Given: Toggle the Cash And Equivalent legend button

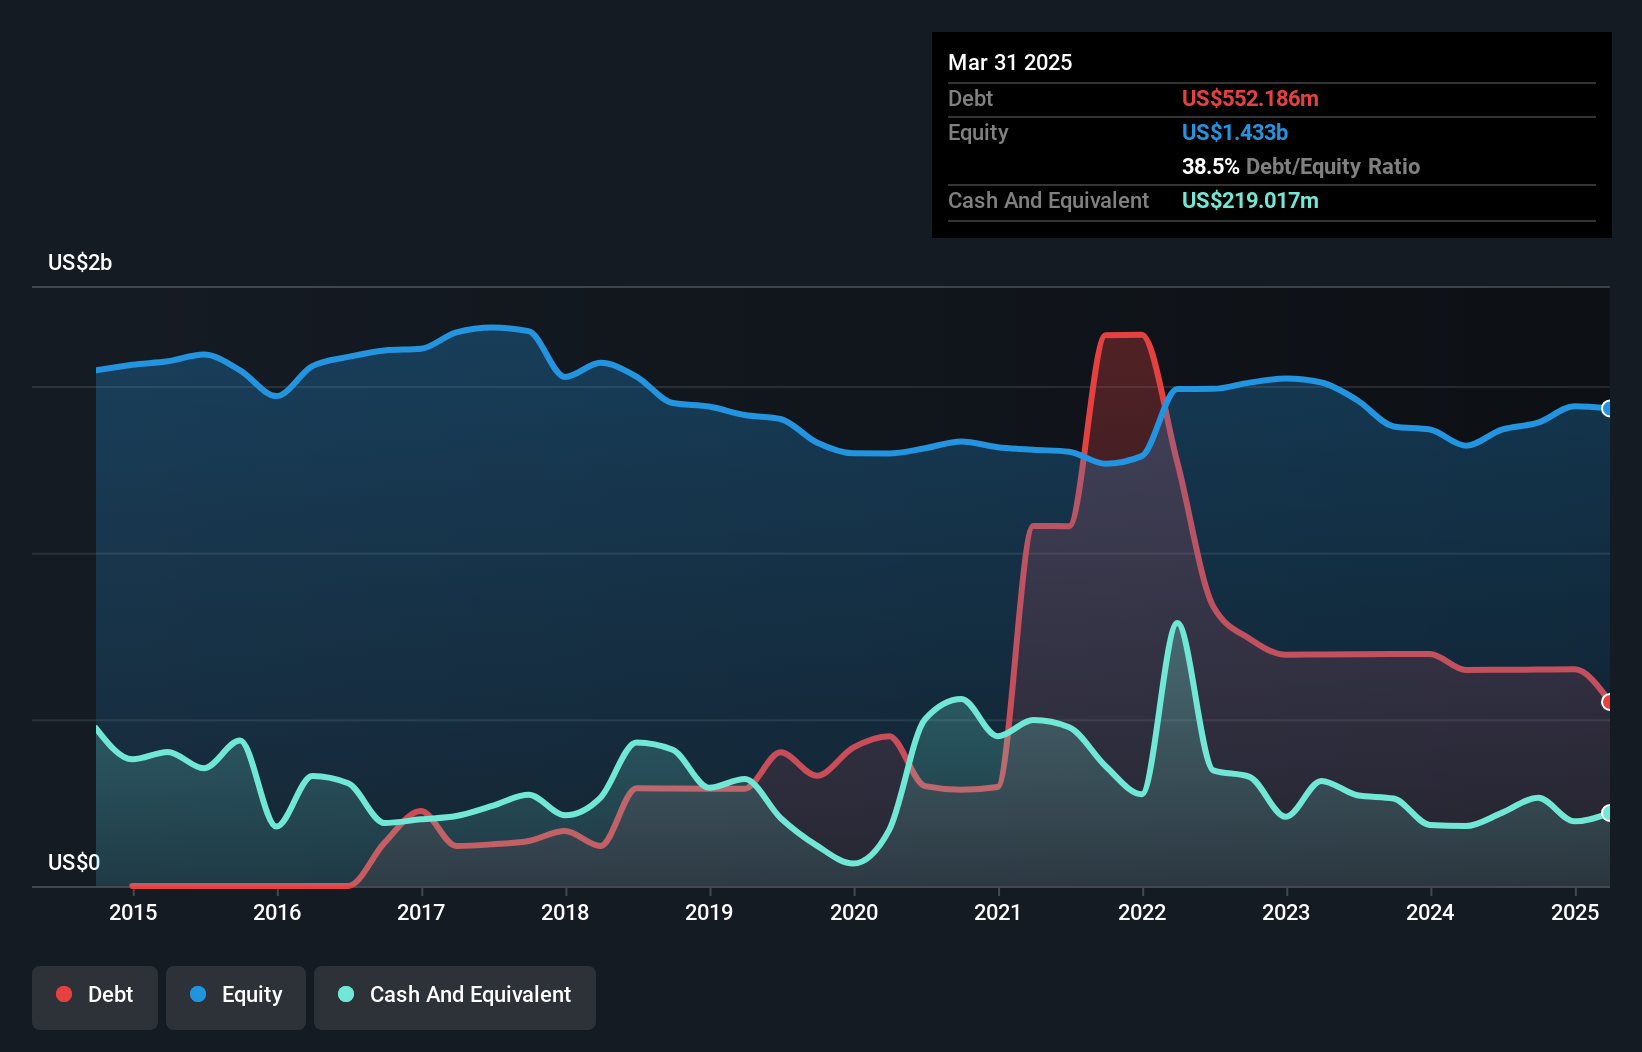Looking at the screenshot, I should [455, 996].
